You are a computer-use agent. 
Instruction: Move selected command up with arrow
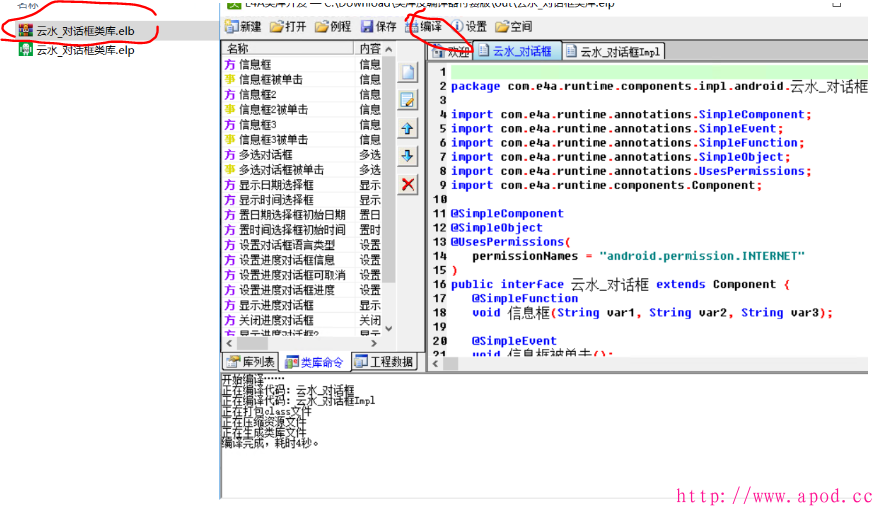(x=408, y=128)
